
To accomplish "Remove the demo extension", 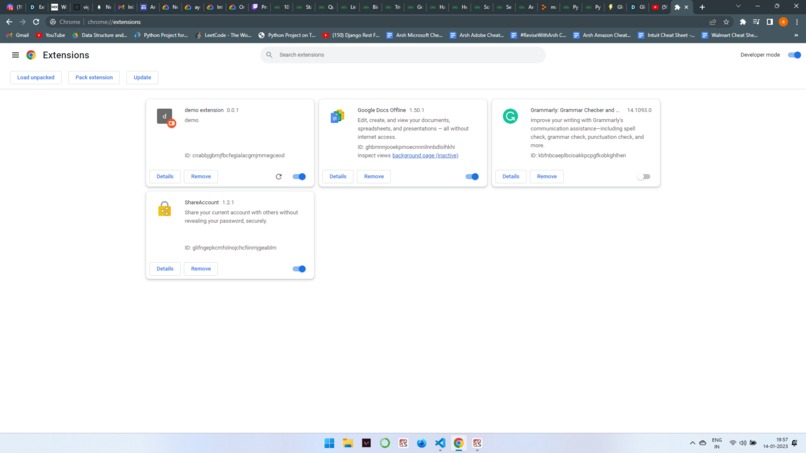I will click(x=201, y=176).
